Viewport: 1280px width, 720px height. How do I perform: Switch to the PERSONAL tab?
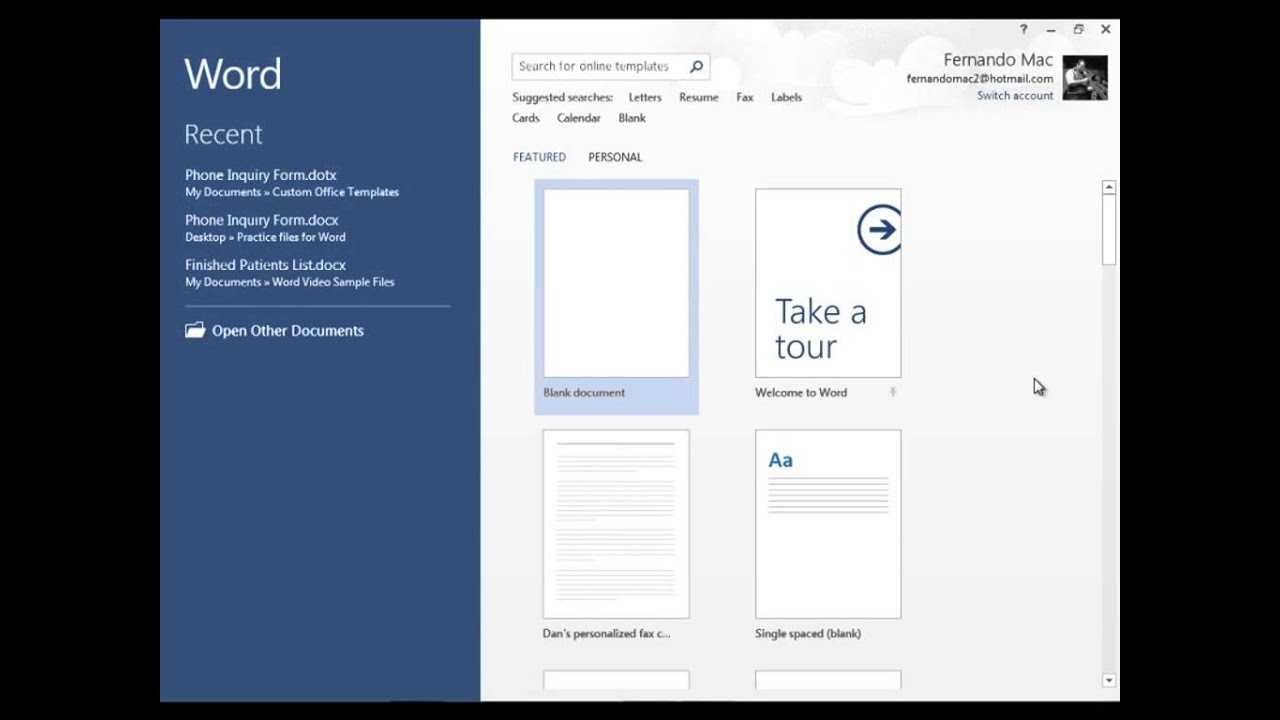615,157
